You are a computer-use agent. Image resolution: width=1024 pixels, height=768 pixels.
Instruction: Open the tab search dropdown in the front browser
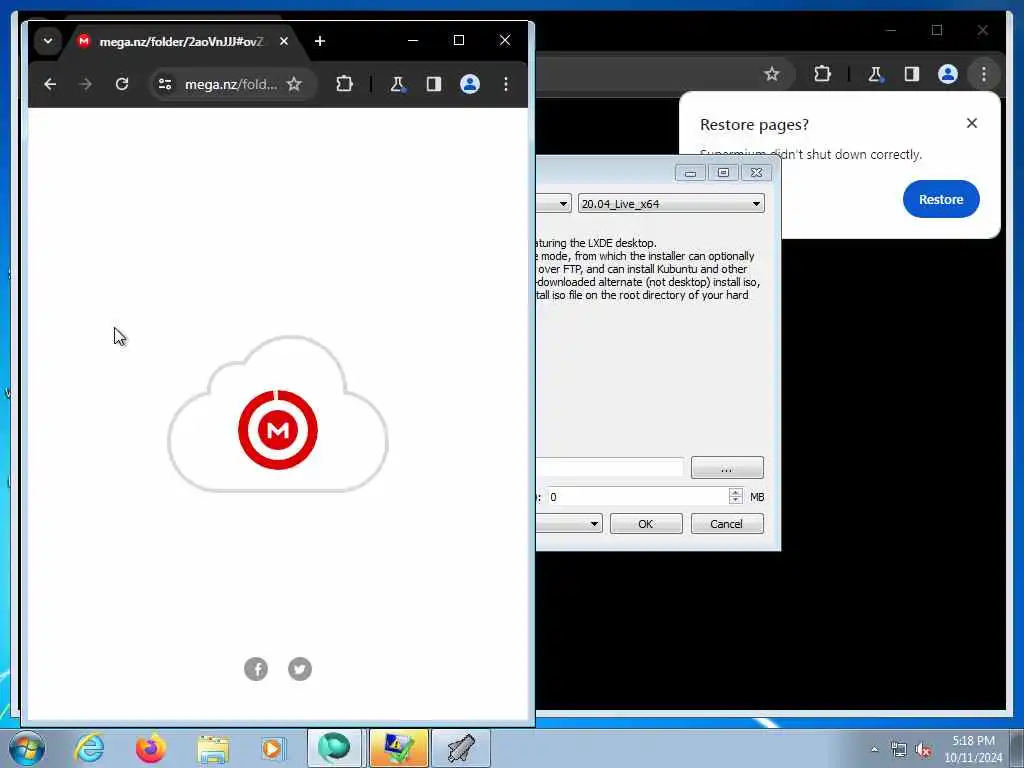[48, 40]
